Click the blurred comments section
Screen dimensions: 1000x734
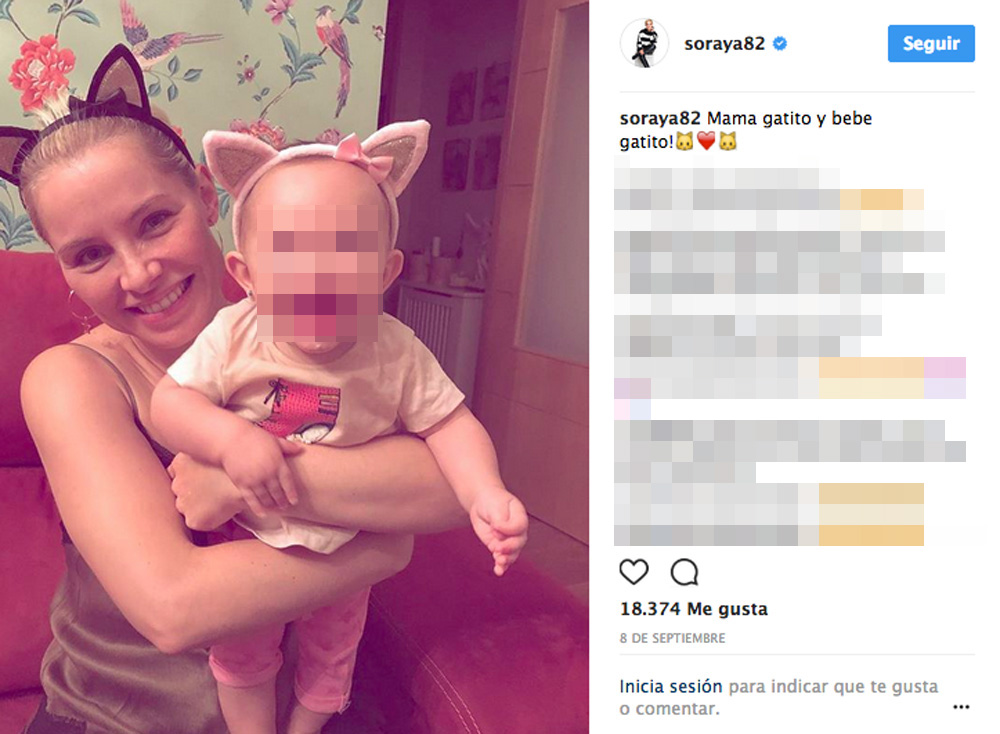pos(790,356)
